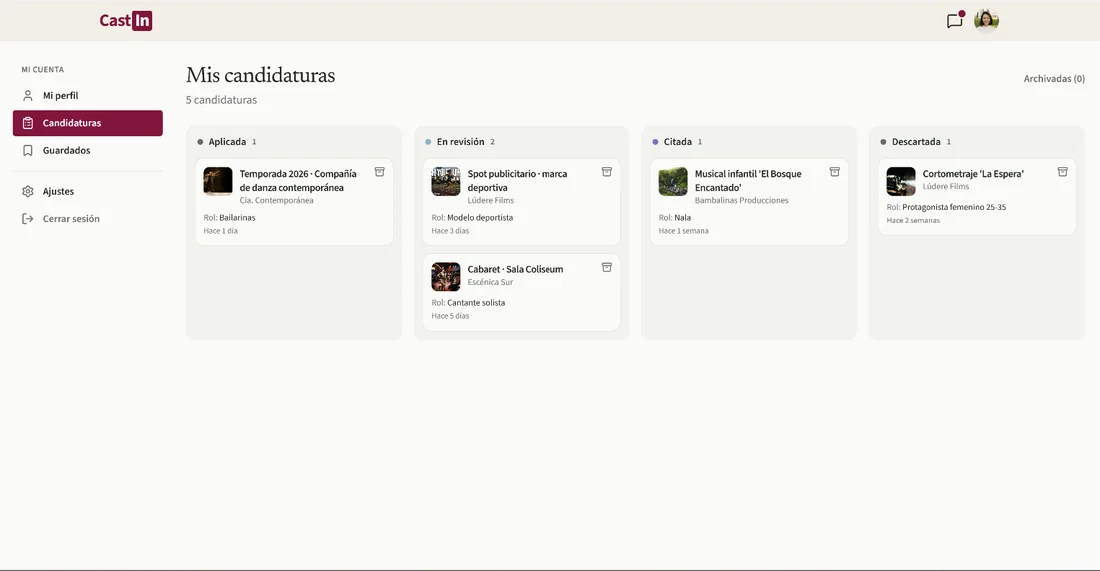This screenshot has height=571, width=1100.
Task: Click the Ajustes gear icon
Action: [x=28, y=192]
